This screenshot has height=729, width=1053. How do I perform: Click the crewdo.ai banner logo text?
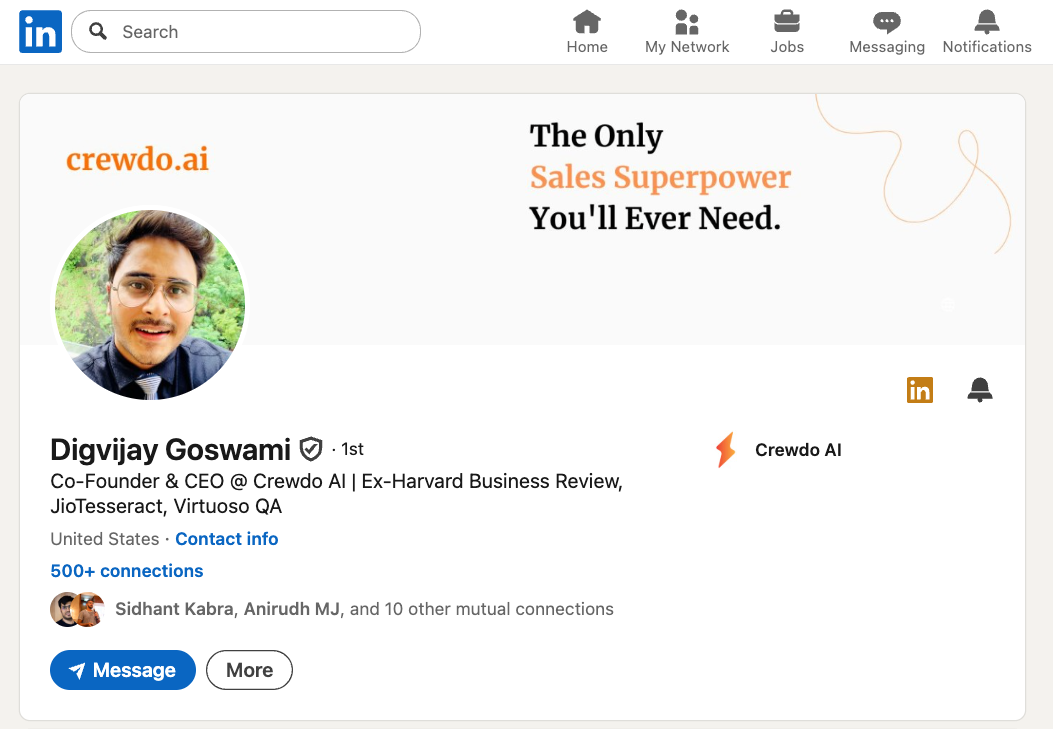point(138,159)
